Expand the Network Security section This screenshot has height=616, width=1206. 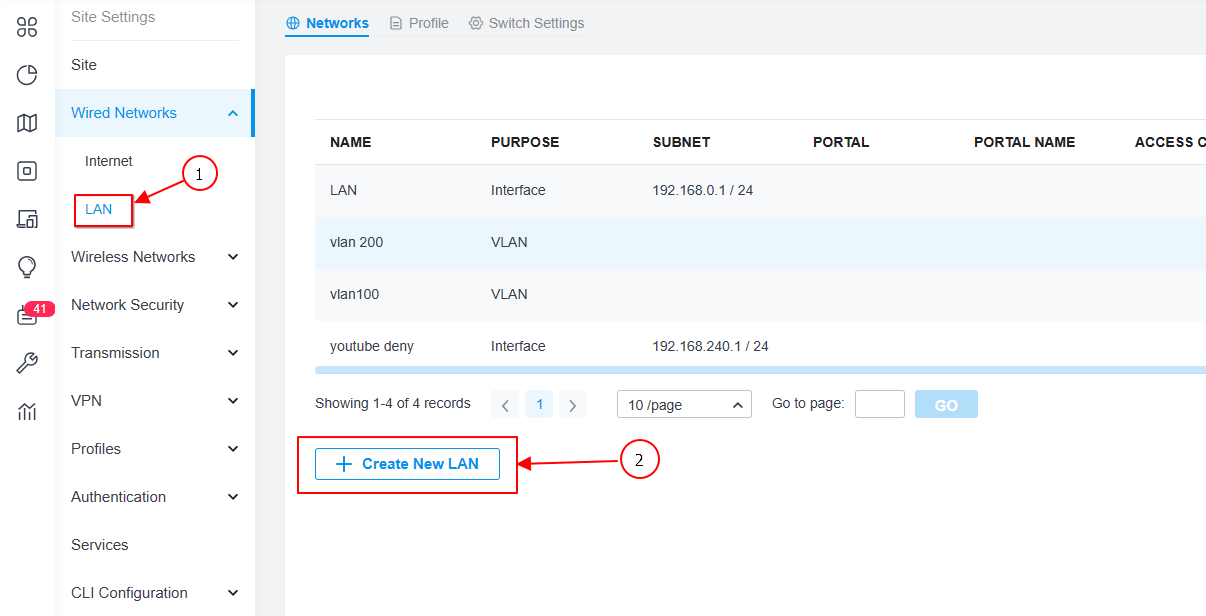[155, 305]
